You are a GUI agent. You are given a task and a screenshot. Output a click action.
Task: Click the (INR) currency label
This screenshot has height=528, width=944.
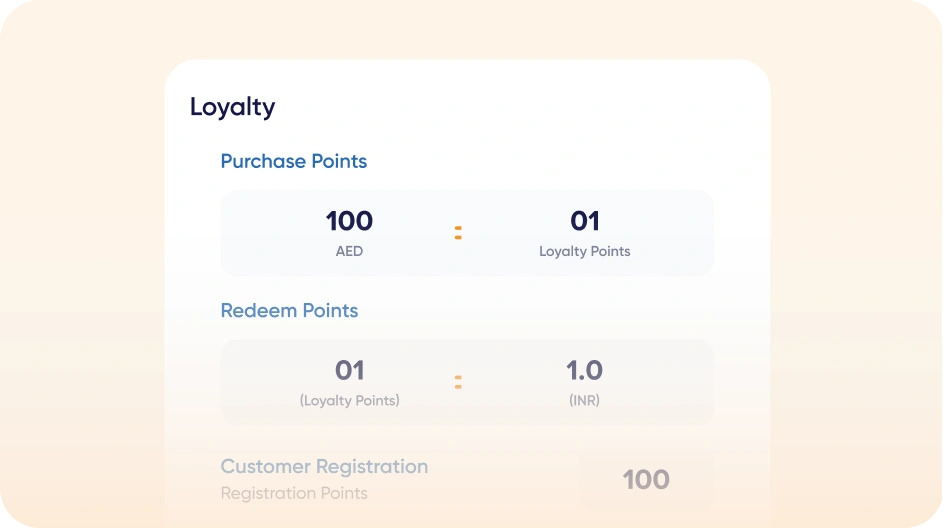point(584,401)
